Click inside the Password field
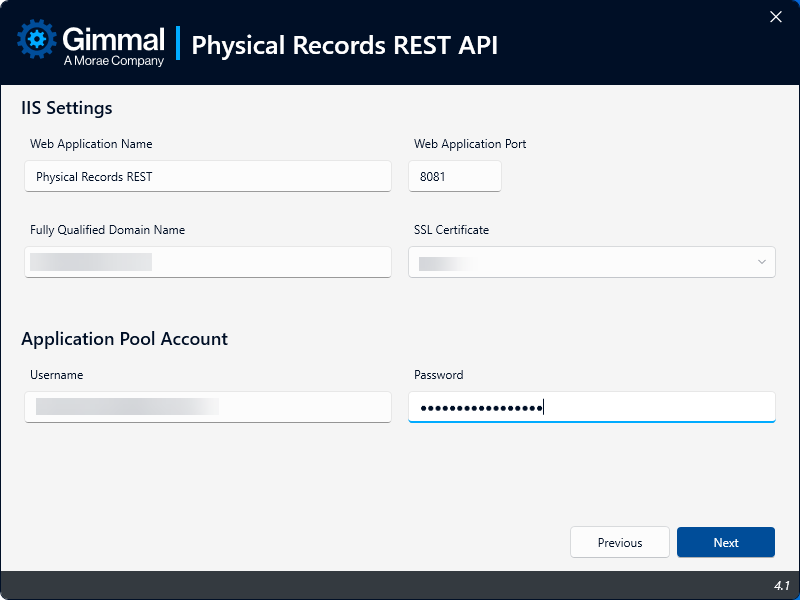The height and width of the screenshot is (600, 800). point(650,406)
